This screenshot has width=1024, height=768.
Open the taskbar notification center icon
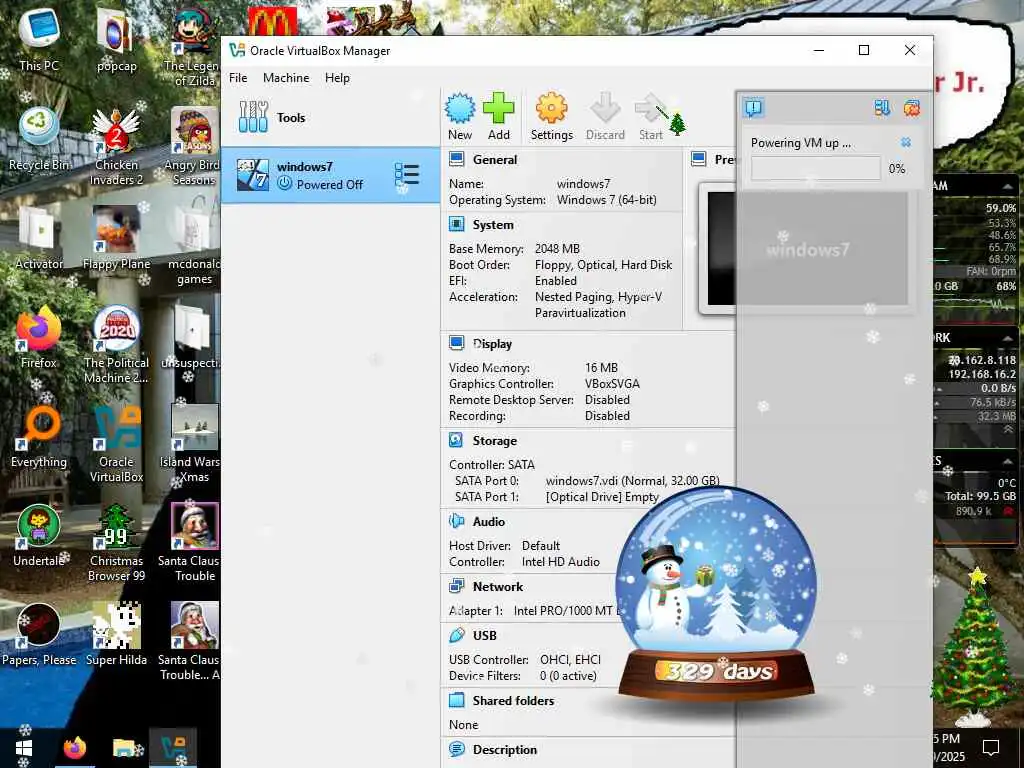(991, 747)
